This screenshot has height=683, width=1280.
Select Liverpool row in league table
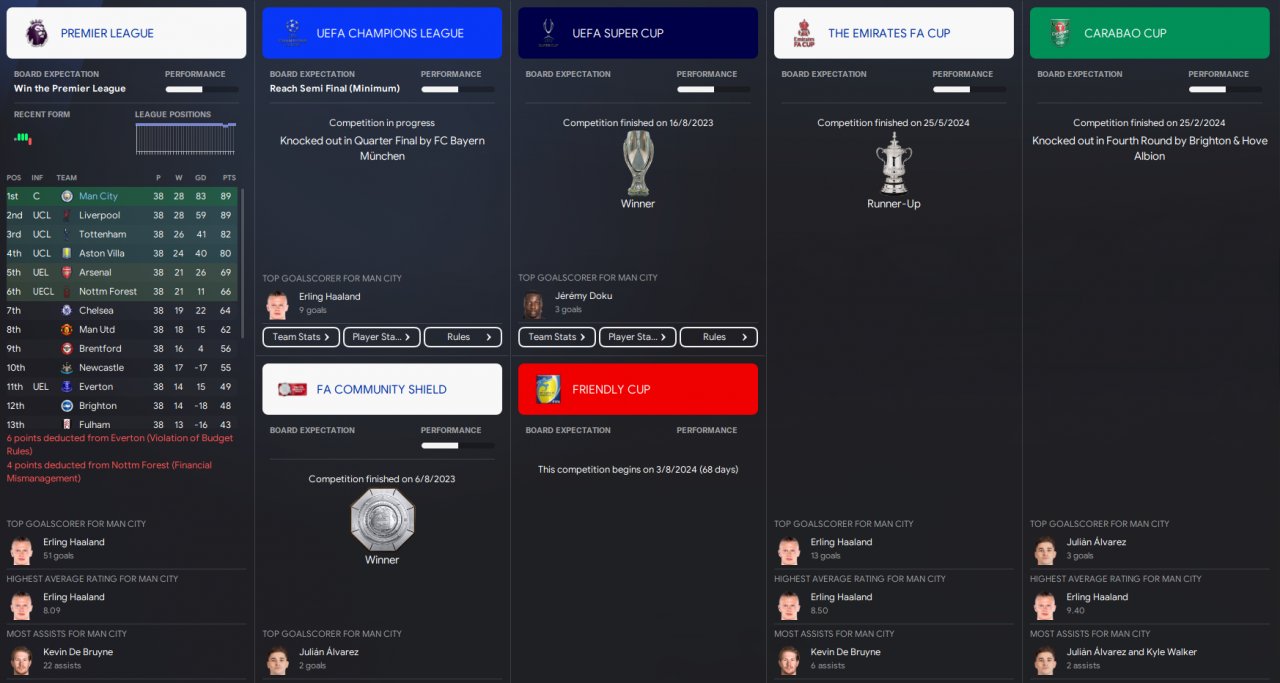pos(122,215)
